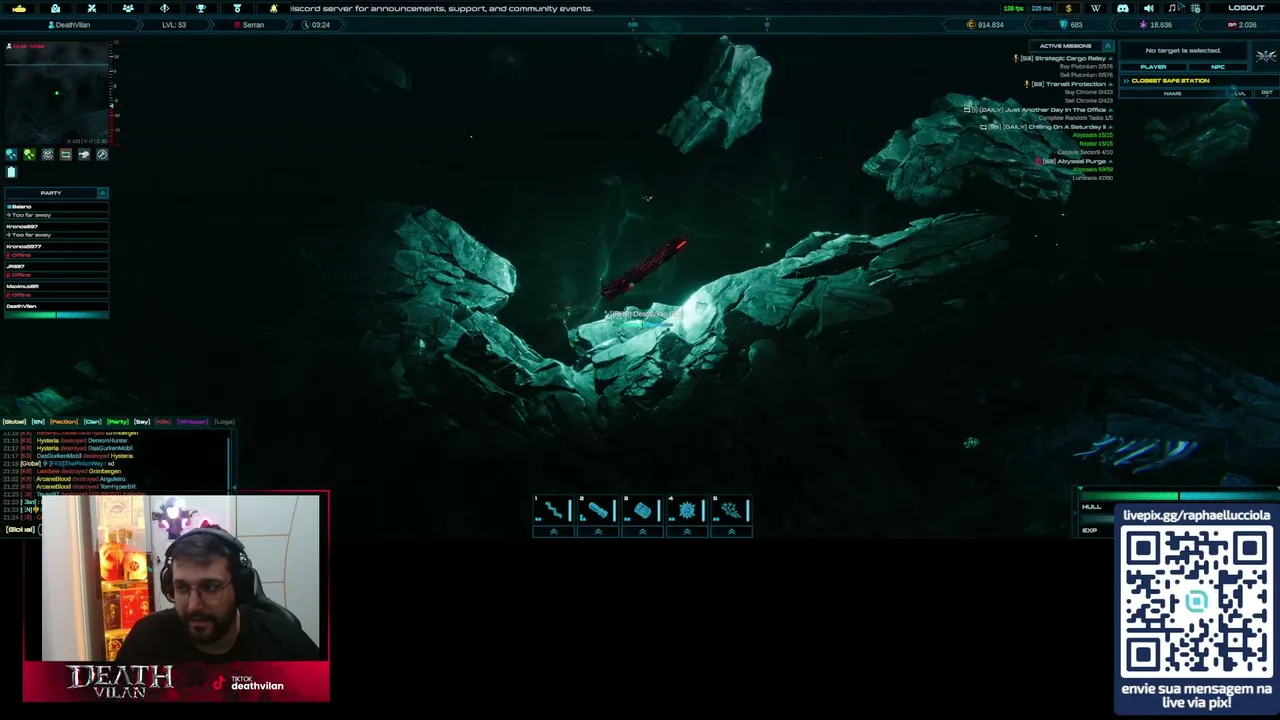Viewport: 1280px width, 720px height.
Task: Click the DeathVilan player name
Action: click(72, 25)
